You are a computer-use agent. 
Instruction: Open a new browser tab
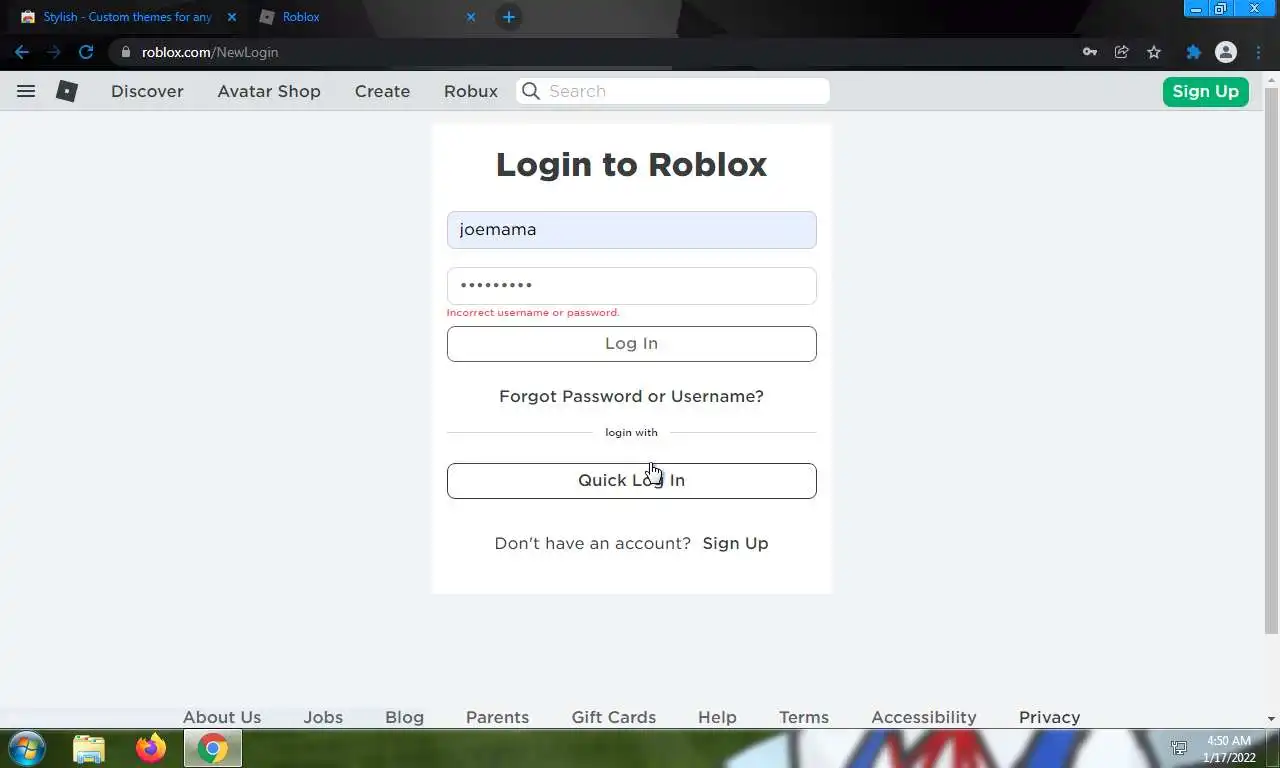point(509,17)
